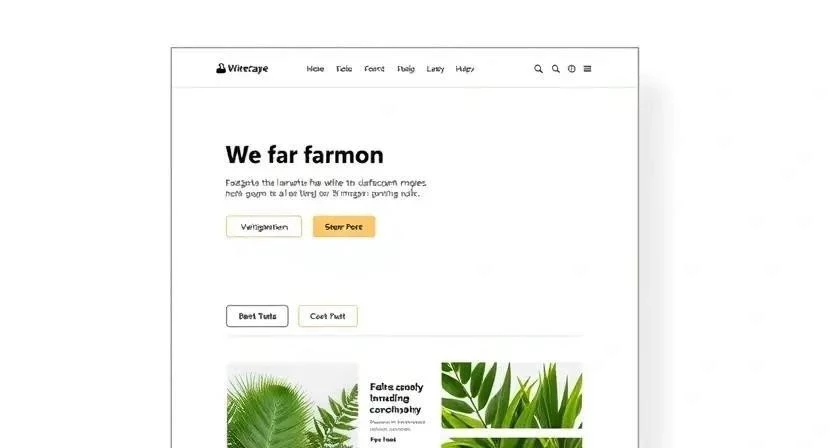
Task: Click the orange 'Sterr Pore' button
Action: click(344, 227)
